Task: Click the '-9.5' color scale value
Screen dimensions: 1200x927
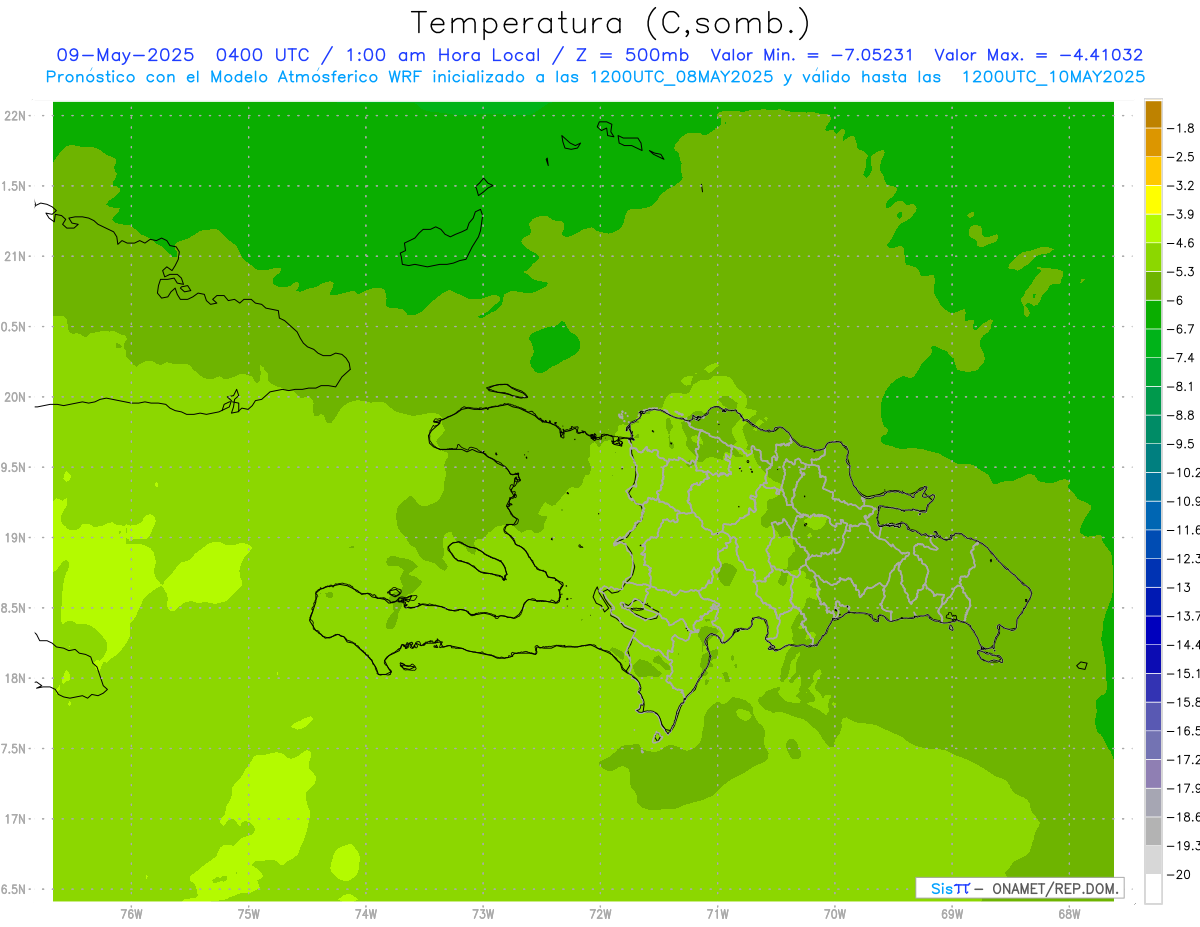Action: tap(1181, 443)
